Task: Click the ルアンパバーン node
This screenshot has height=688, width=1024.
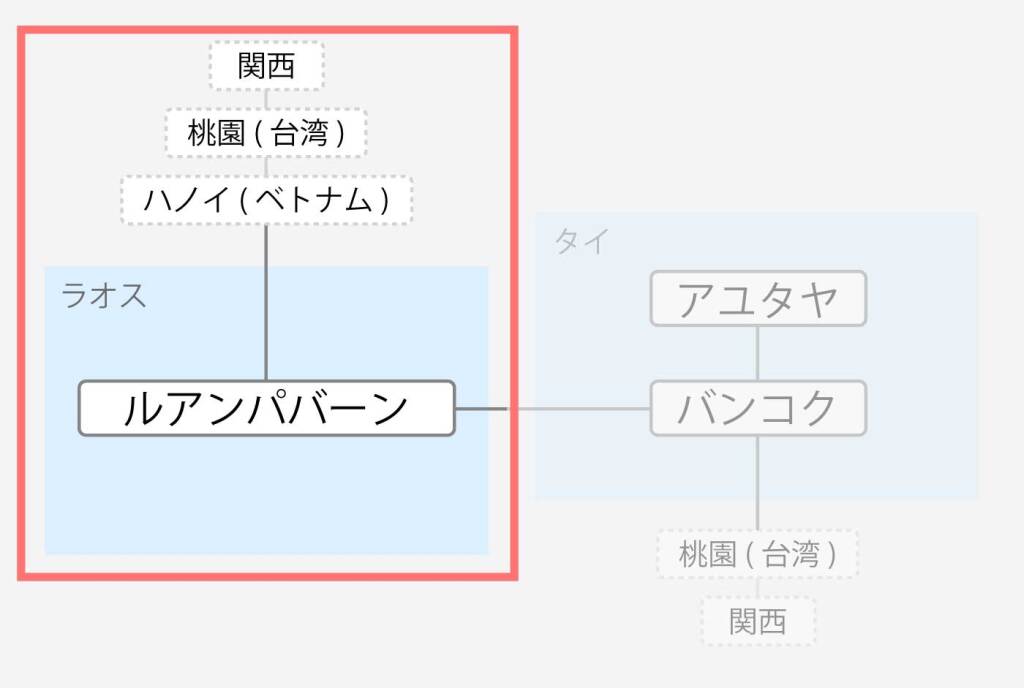Action: click(266, 408)
